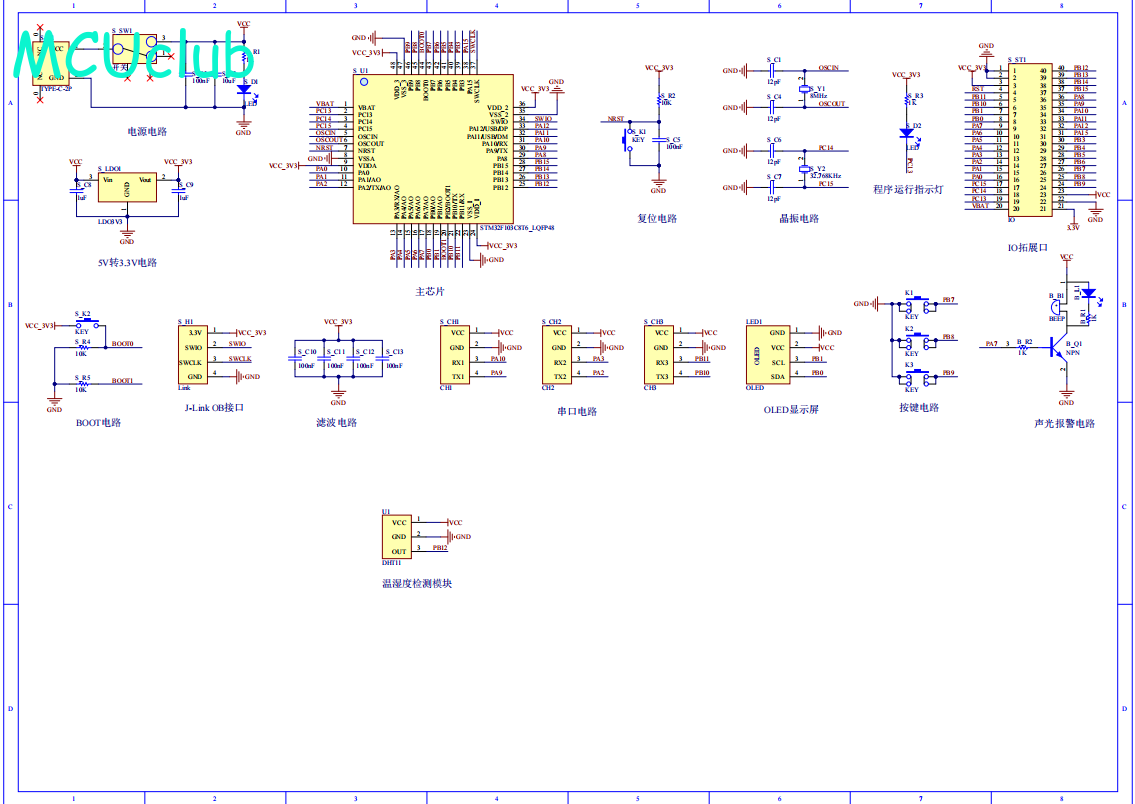The width and height of the screenshot is (1135, 804).
Task: Select the S_C9 1uF capacitor
Action: 179,190
